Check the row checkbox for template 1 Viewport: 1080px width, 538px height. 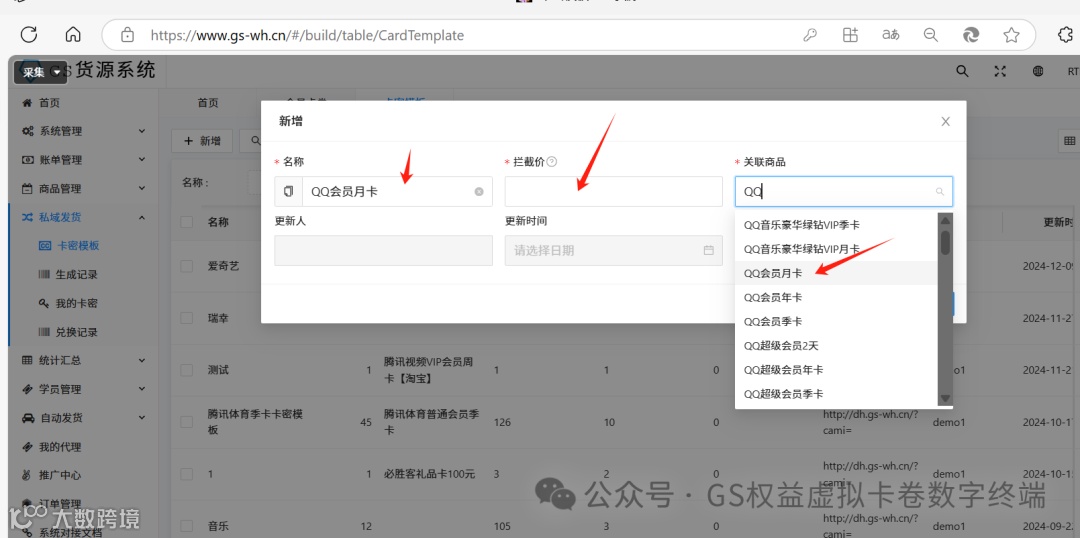point(187,474)
